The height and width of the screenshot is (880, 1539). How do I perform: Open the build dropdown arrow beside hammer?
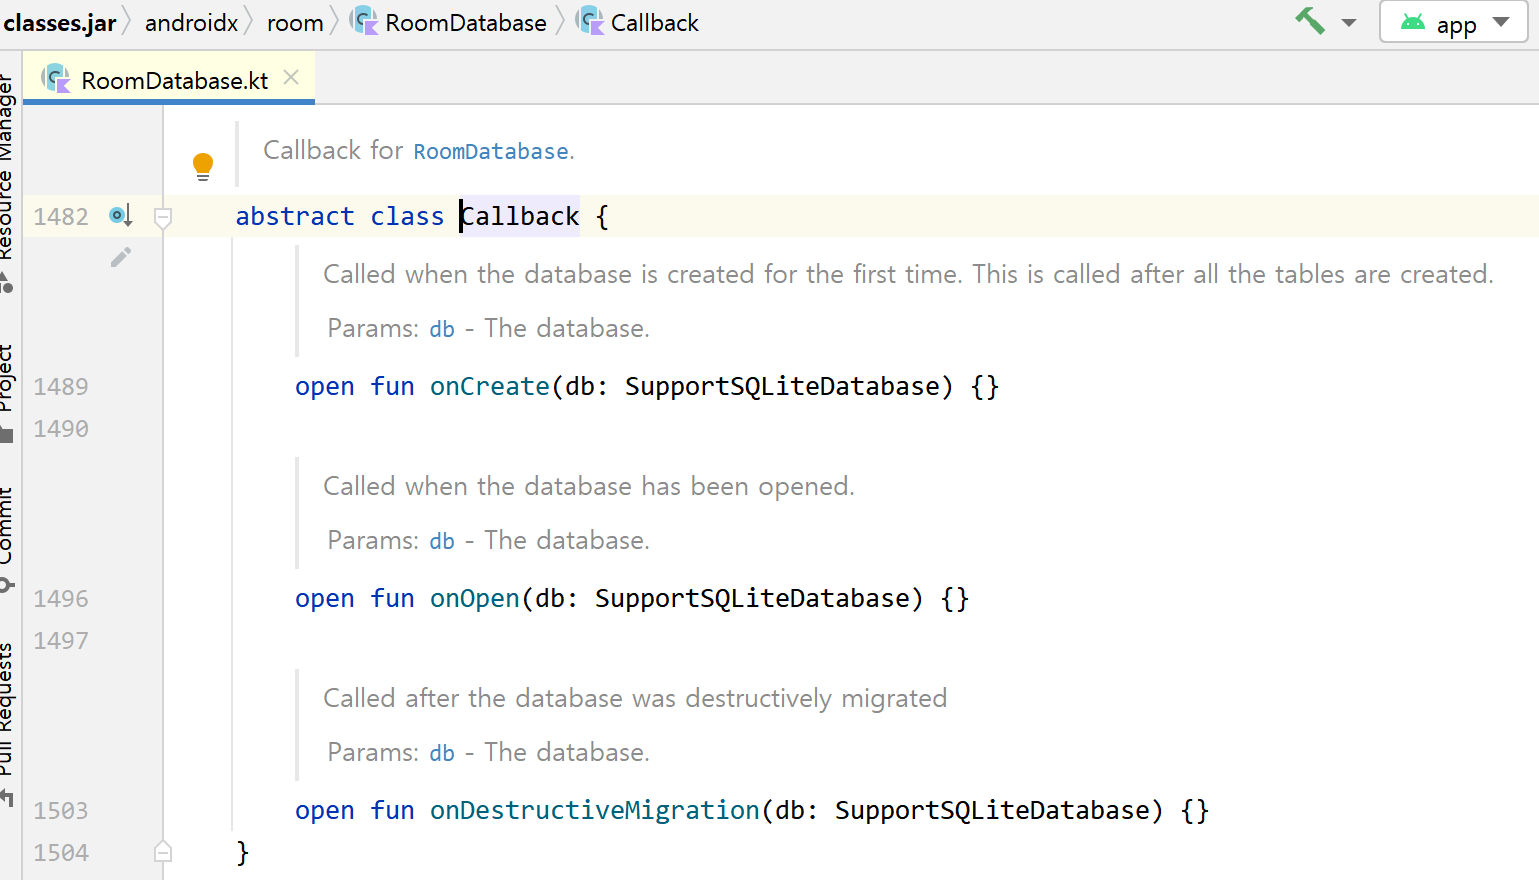coord(1349,23)
